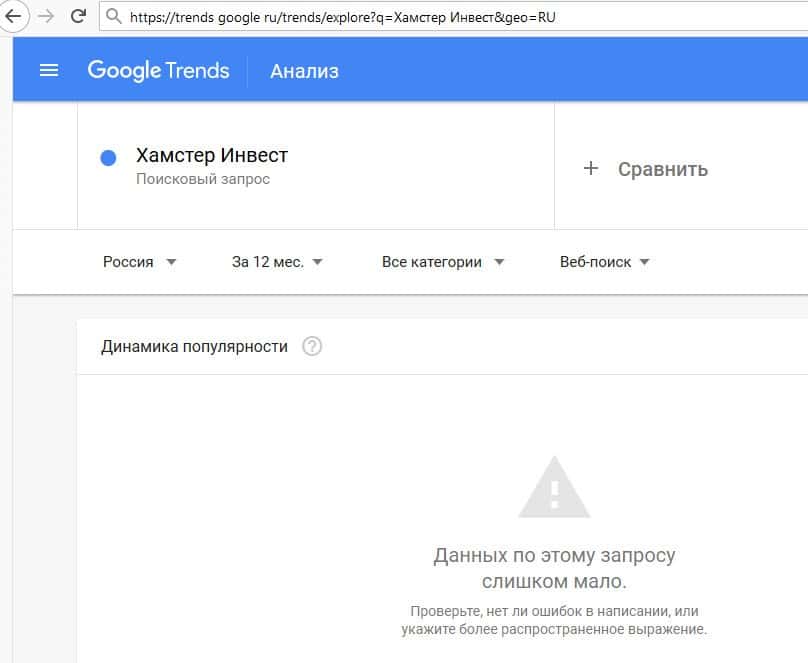
Task: Open the Все категории dropdown
Action: point(442,262)
